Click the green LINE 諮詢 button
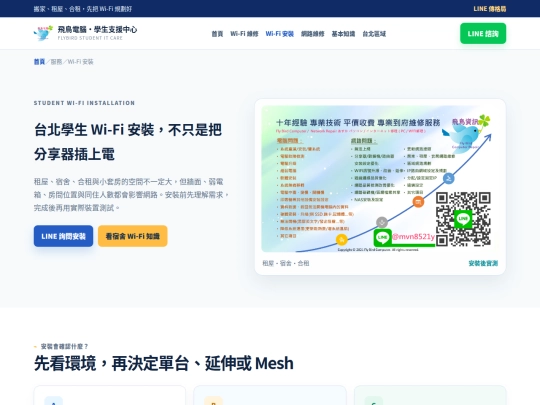 point(483,33)
